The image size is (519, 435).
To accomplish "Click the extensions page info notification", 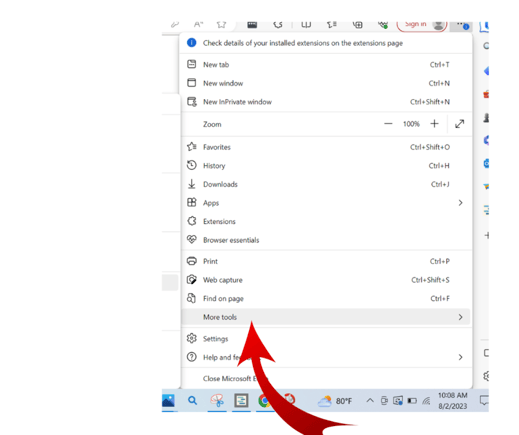I will coord(326,43).
